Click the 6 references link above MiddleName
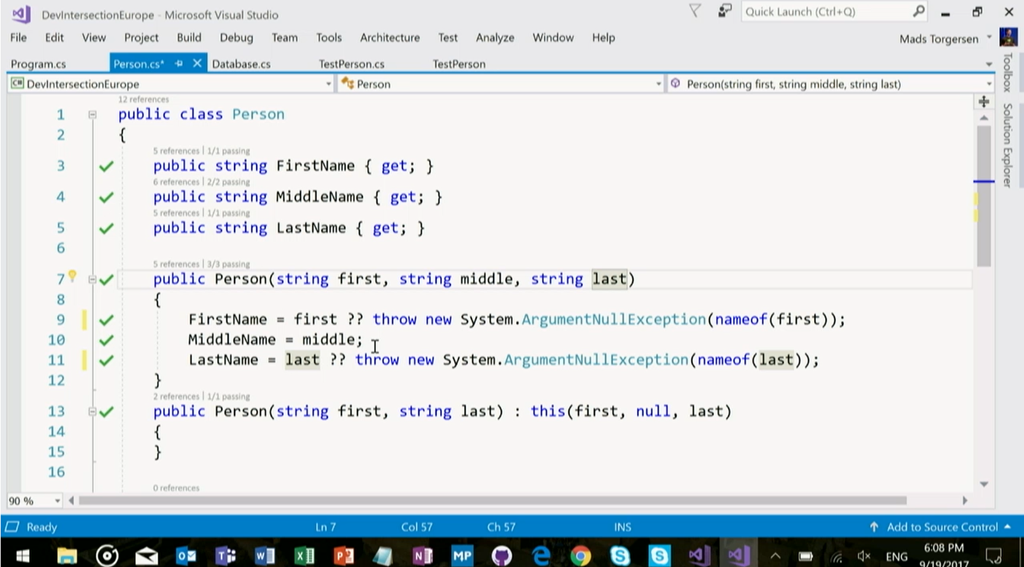 pyautogui.click(x=176, y=182)
